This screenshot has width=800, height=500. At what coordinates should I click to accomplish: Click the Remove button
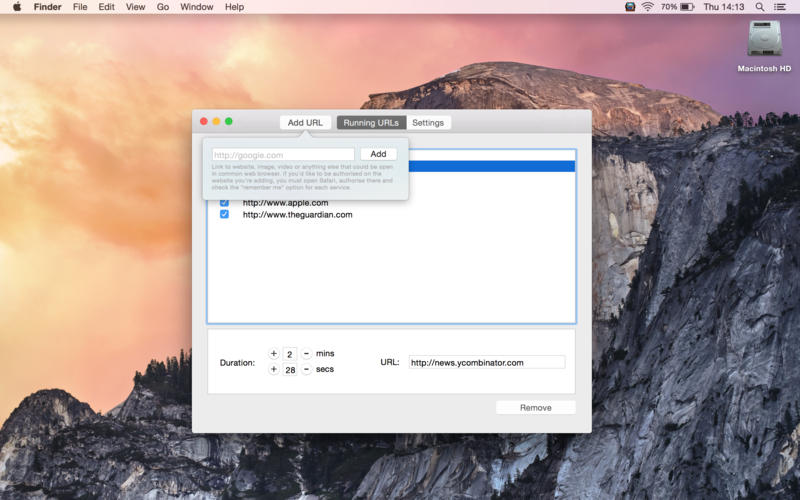[535, 408]
